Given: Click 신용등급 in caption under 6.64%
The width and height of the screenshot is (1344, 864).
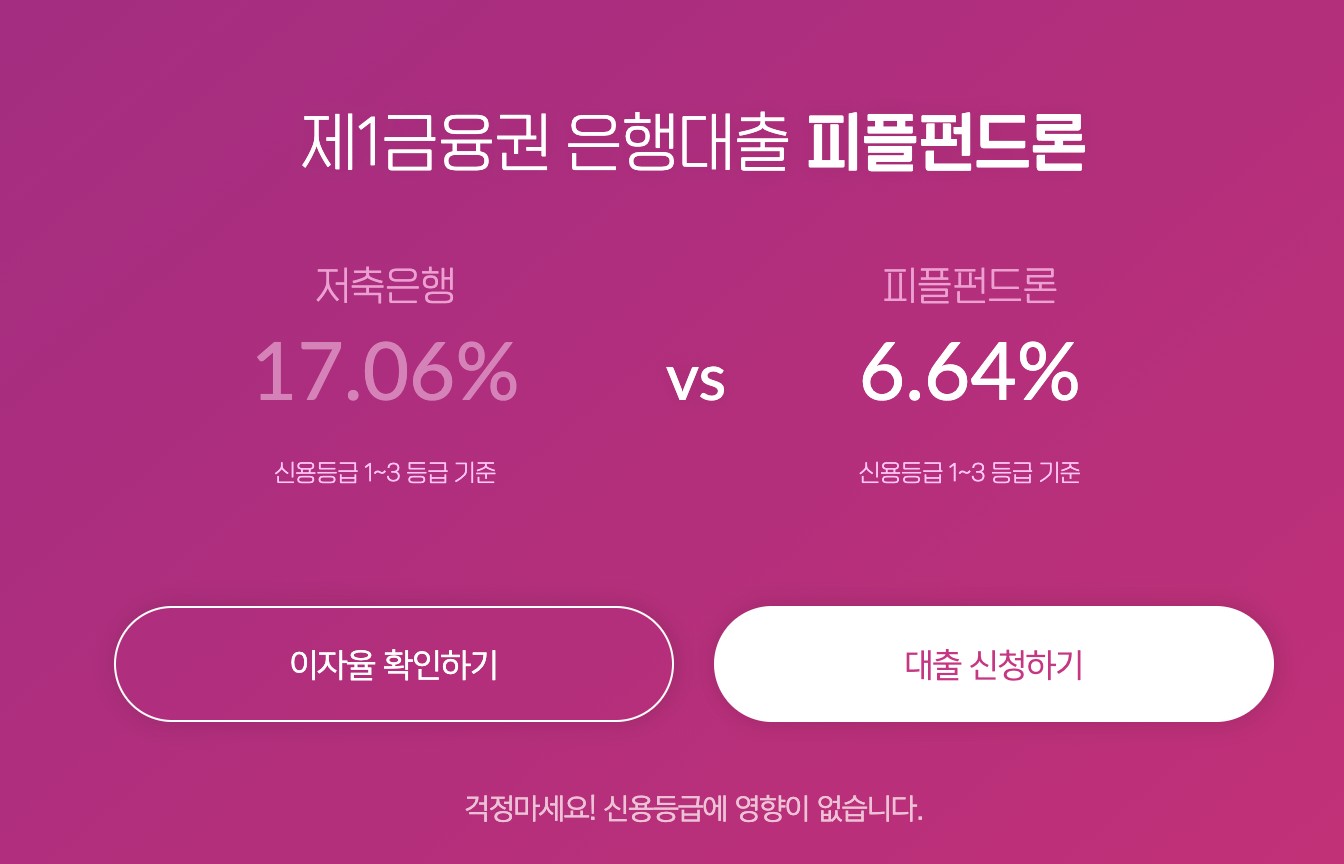Looking at the screenshot, I should tap(889, 472).
